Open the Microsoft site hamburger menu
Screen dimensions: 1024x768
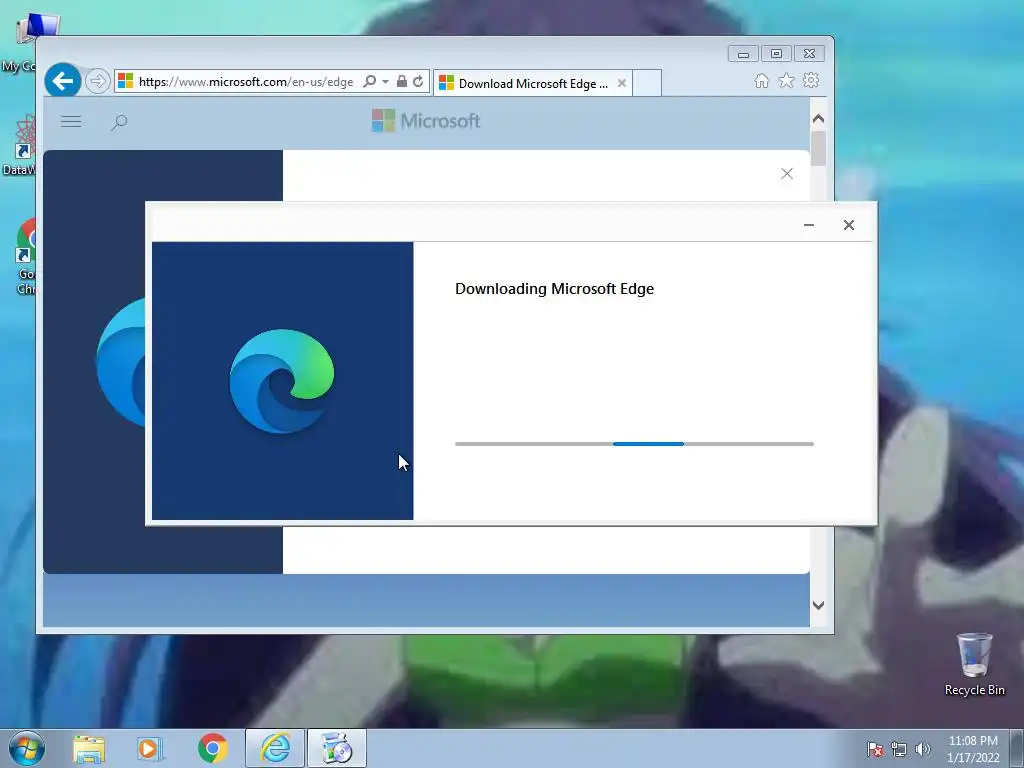coord(71,121)
